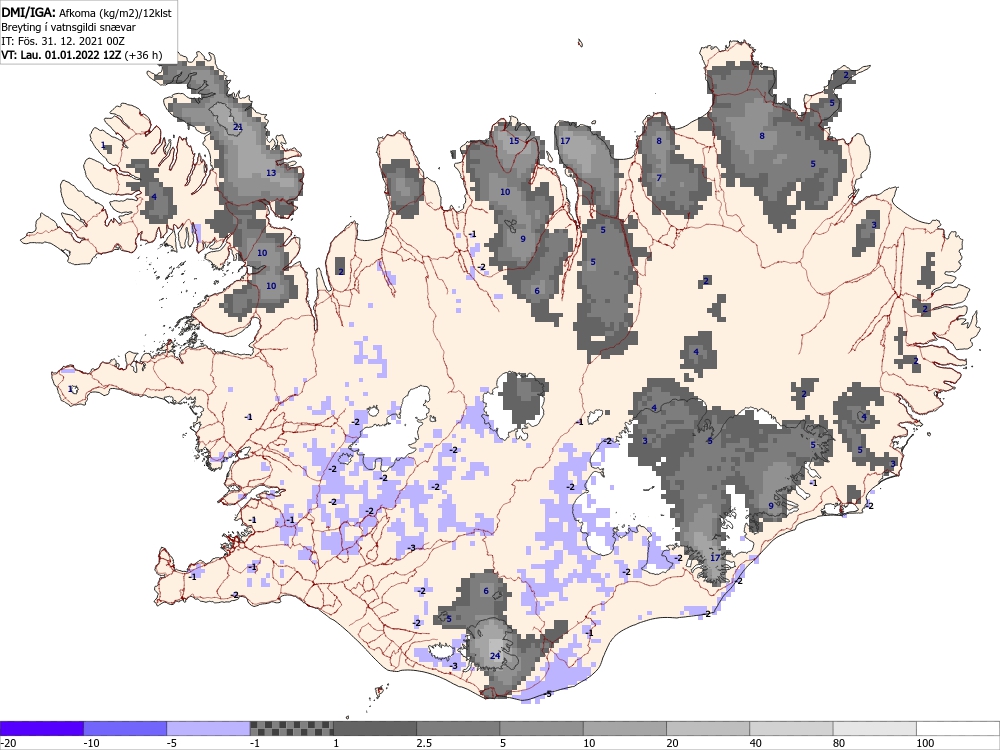Click the medium blue -10 to -5 legend swatch
This screenshot has height=750, width=1000.
point(125,728)
